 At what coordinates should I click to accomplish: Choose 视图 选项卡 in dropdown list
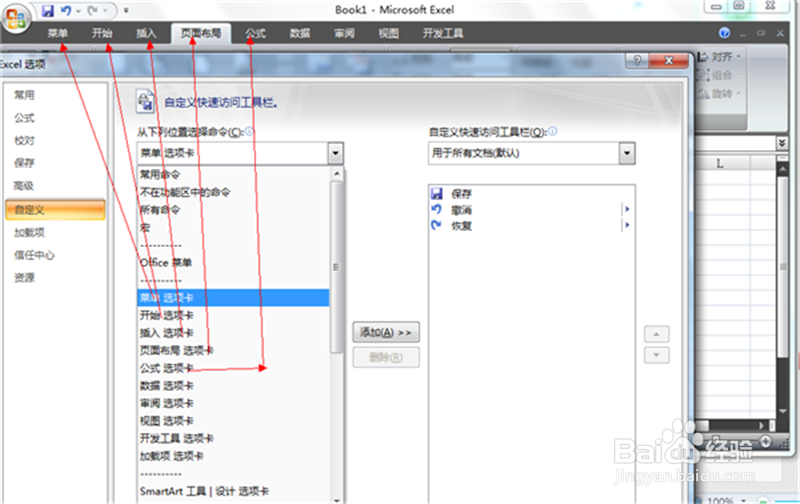234,420
